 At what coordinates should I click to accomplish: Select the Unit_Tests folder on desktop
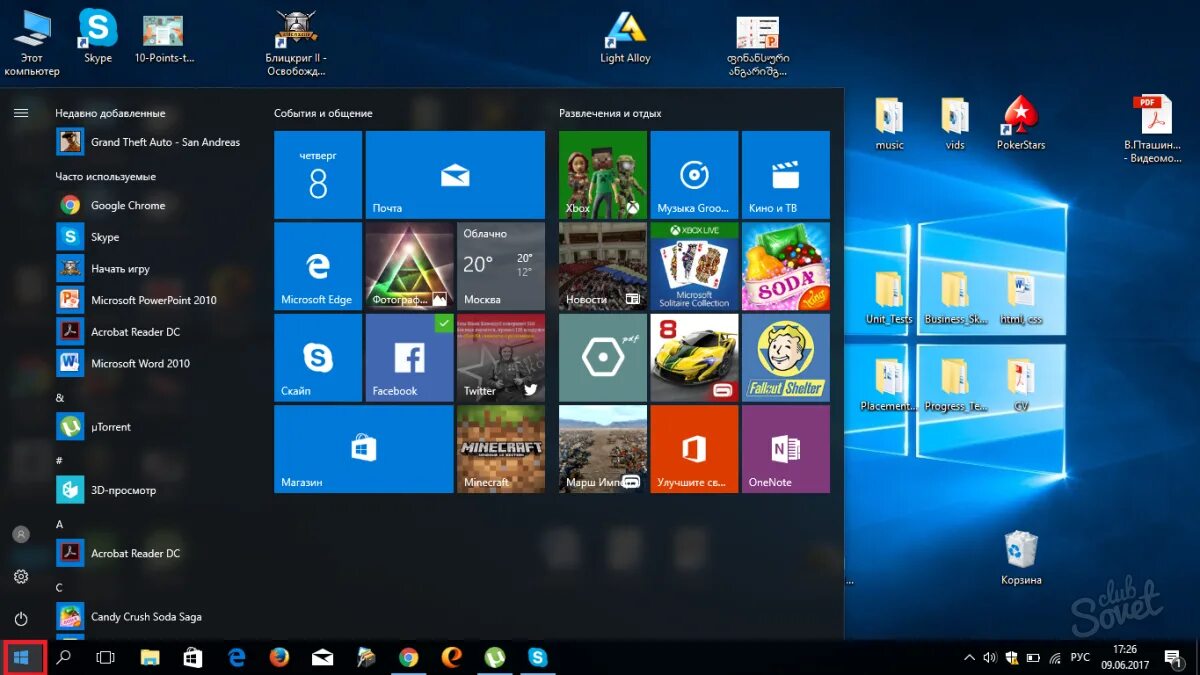click(889, 297)
